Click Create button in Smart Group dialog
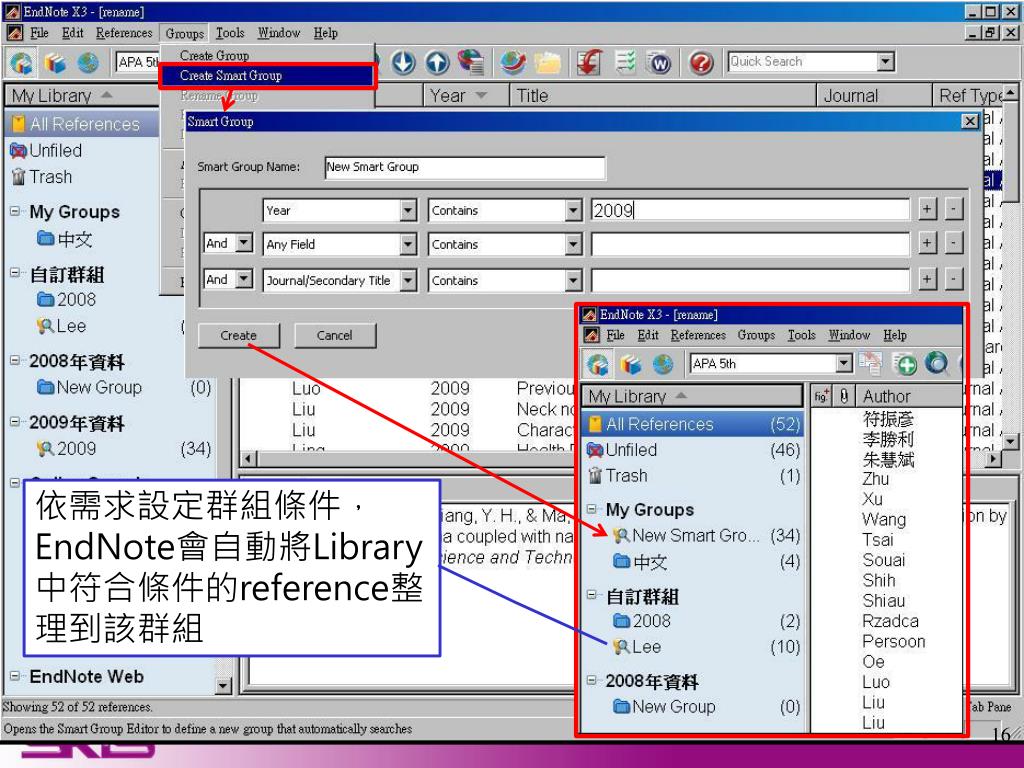This screenshot has width=1024, height=768. (x=238, y=336)
